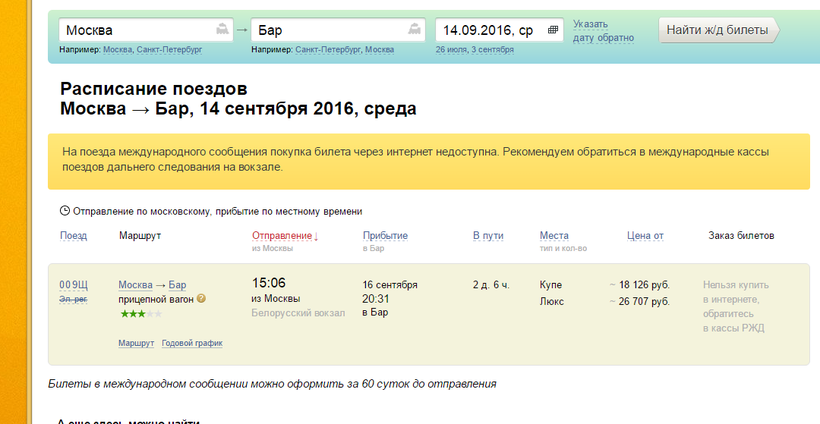The image size is (820, 424).
Task: Choose the 3 сентября example date
Action: (491, 49)
